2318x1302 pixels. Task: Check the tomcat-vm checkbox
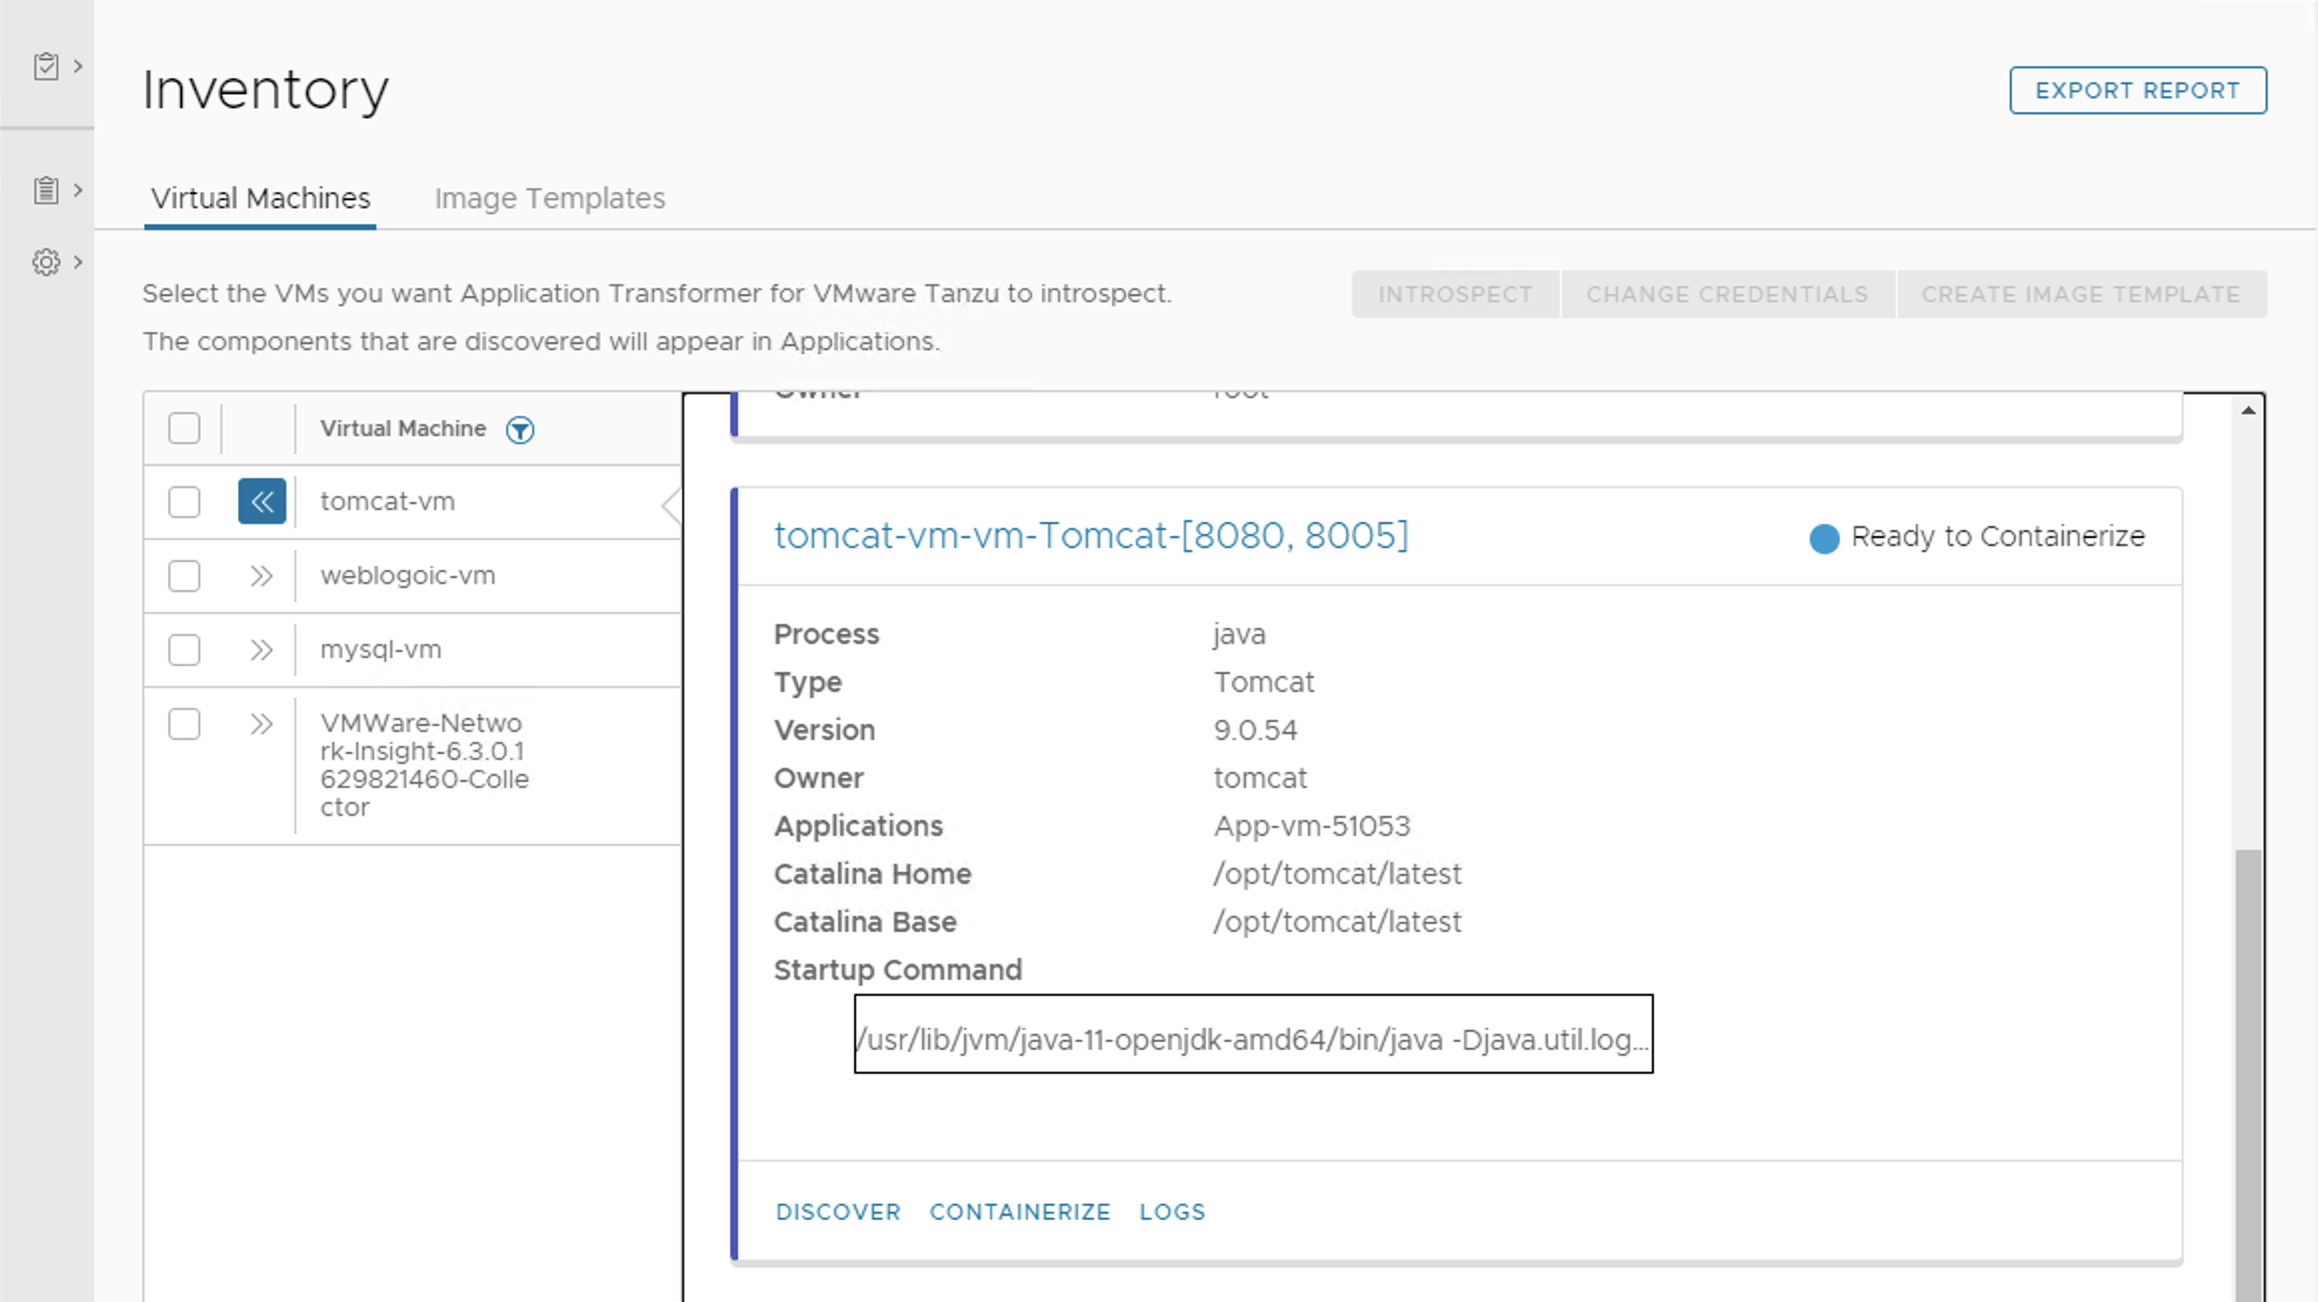(184, 502)
